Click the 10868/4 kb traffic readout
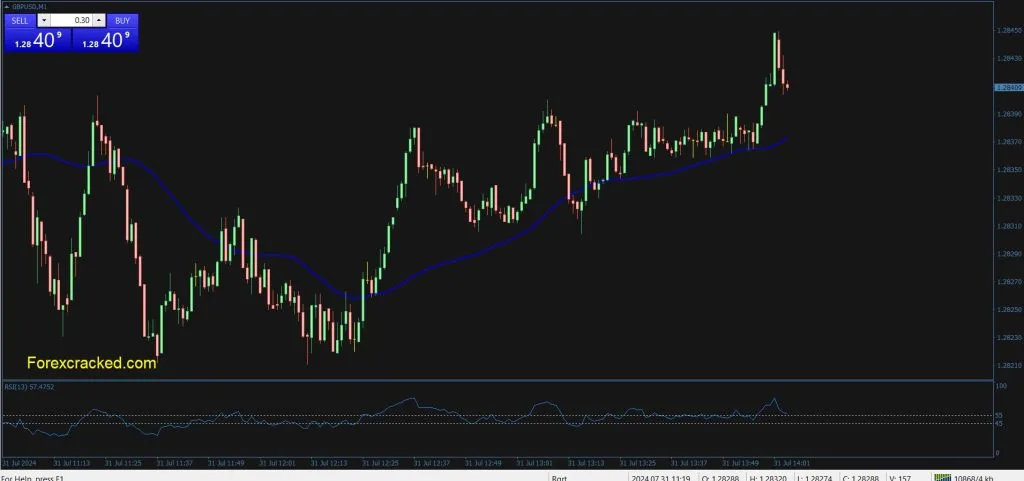The width and height of the screenshot is (1024, 481). [x=974, y=477]
